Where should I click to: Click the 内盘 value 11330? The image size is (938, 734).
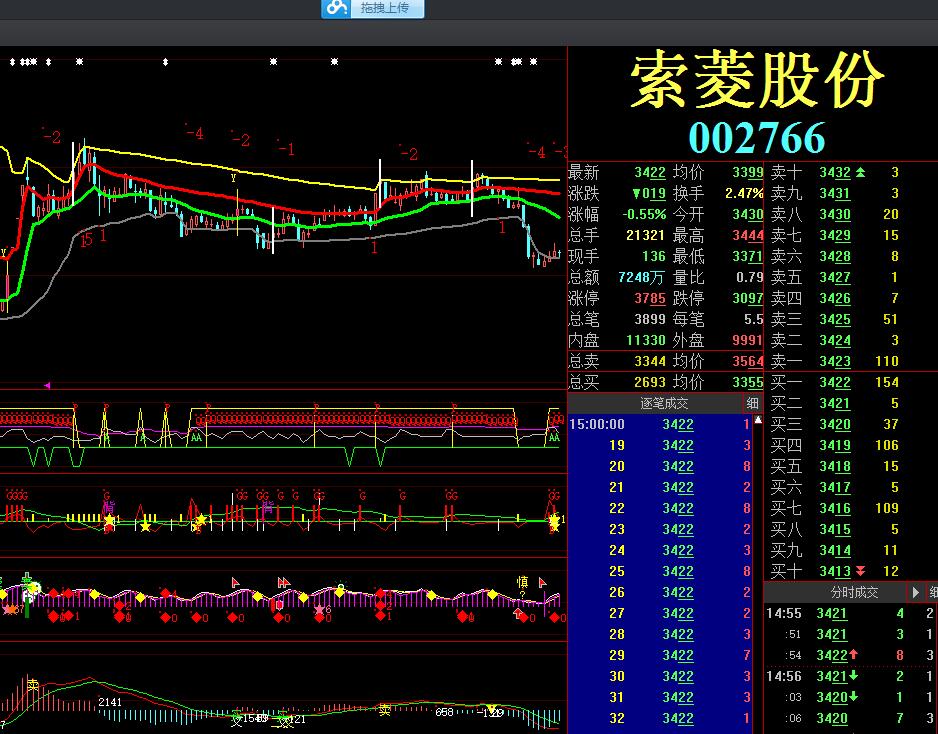coord(645,340)
